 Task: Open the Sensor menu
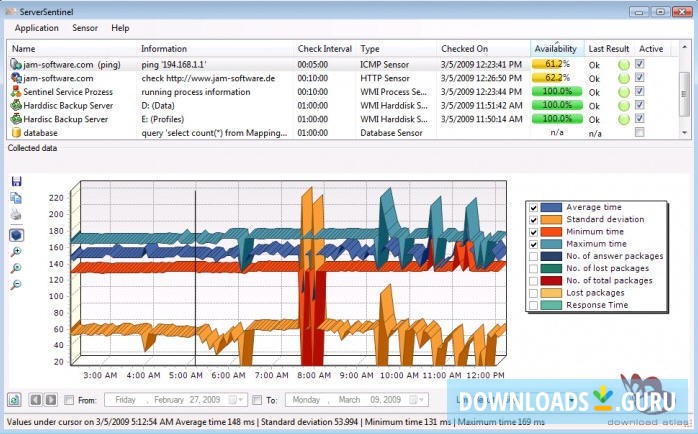point(85,28)
